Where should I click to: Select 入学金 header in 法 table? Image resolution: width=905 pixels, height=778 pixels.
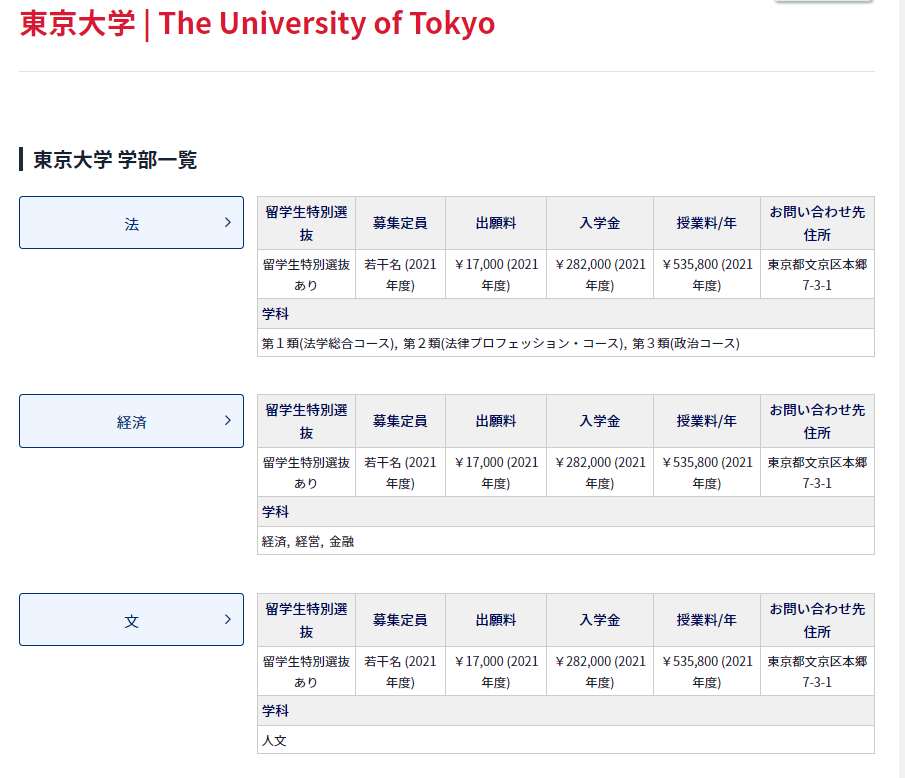[600, 223]
